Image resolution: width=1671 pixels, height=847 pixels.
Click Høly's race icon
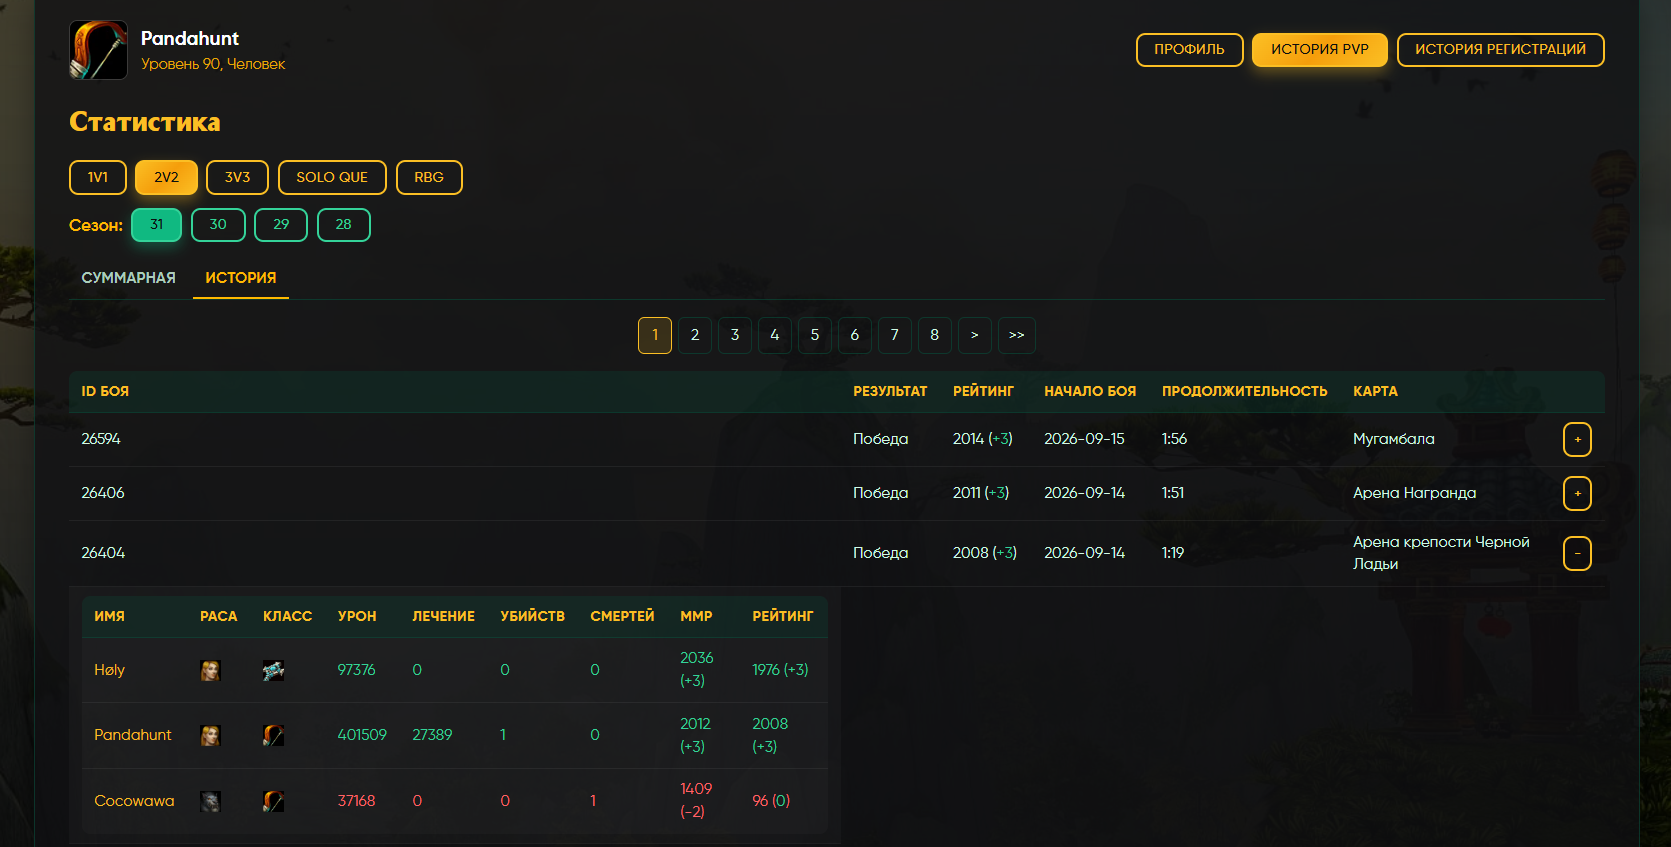210,671
